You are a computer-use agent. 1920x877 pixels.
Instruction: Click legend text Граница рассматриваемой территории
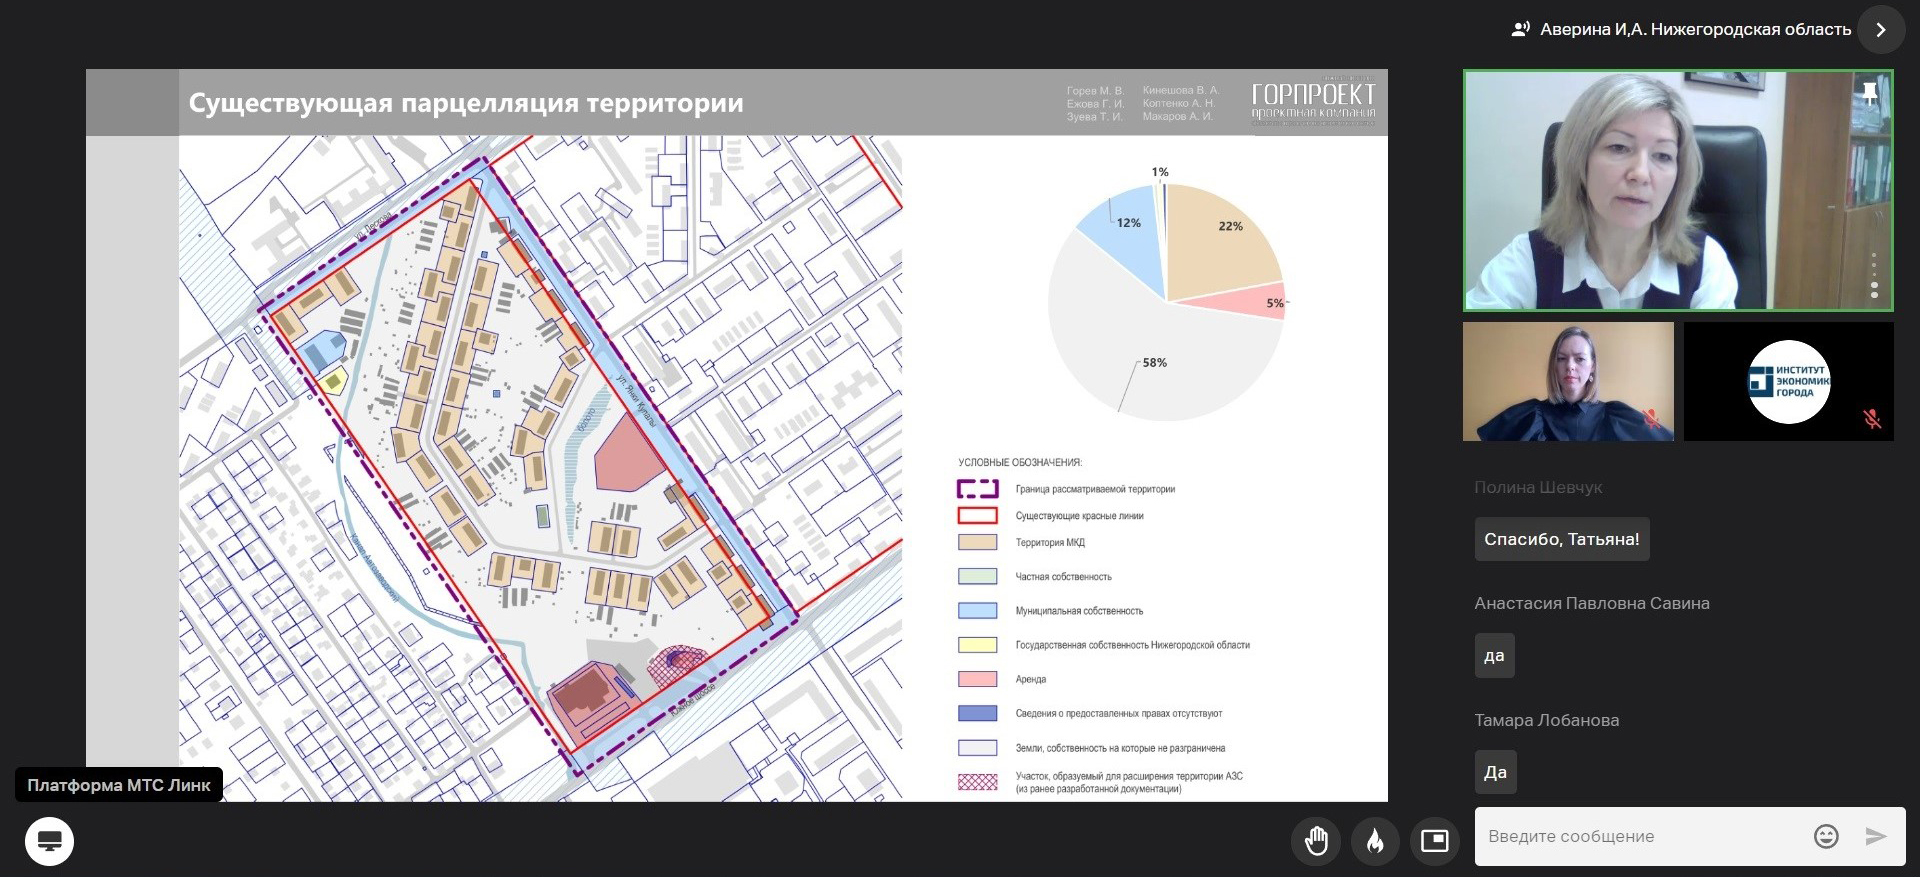1095,489
